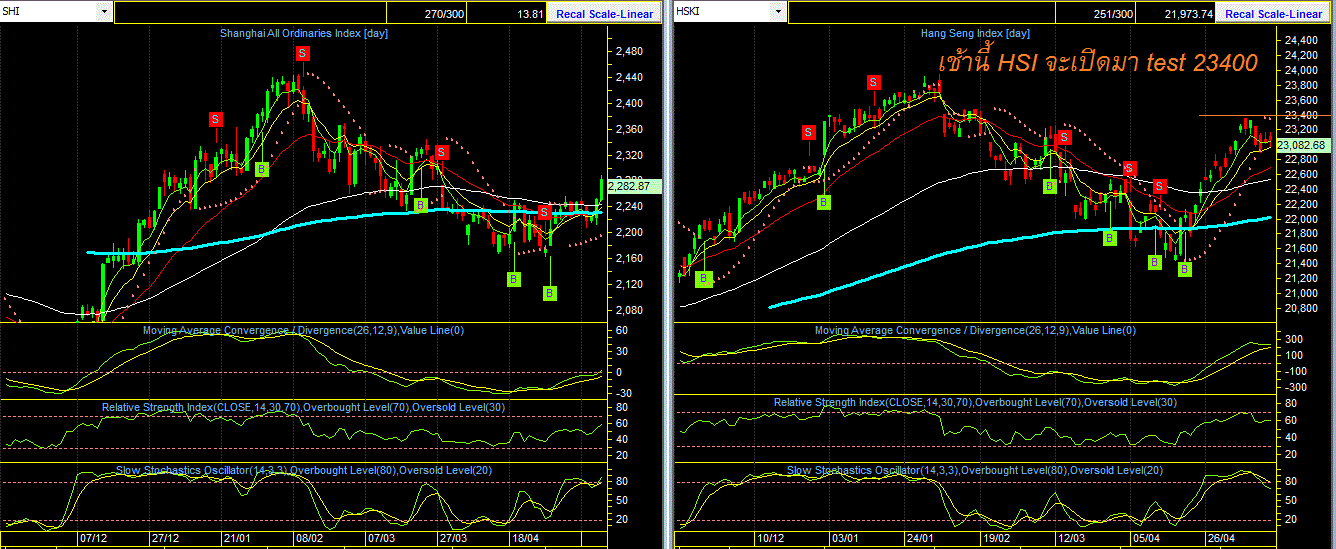Select the 13.81 value field
Screen dimensions: 1336x549
[507, 13]
